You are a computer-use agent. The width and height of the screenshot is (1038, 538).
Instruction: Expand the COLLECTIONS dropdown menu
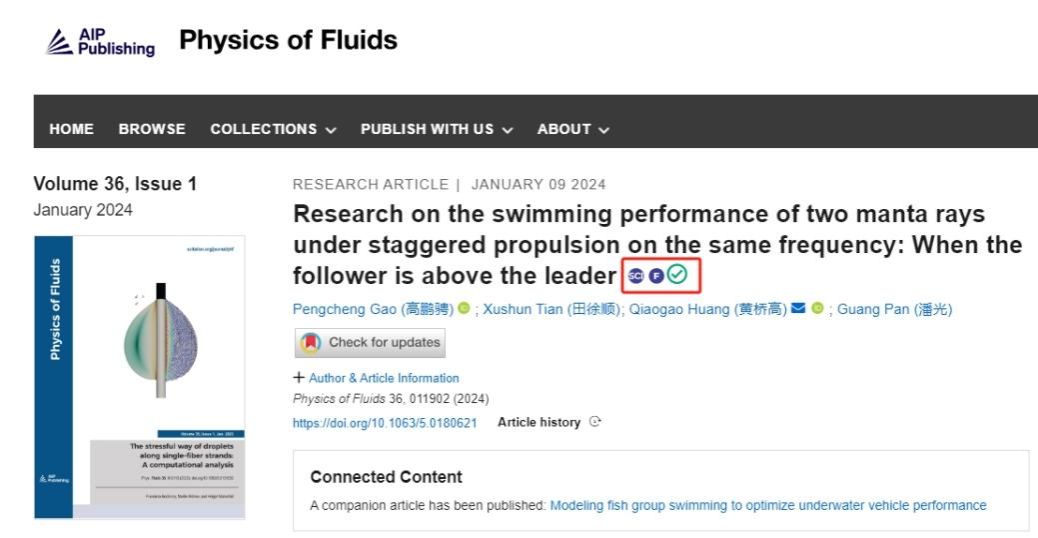(273, 130)
